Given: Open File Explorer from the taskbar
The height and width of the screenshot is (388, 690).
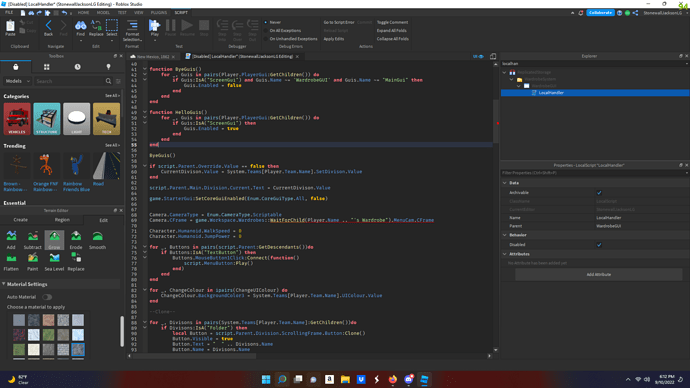Looking at the screenshot, I should pos(345,379).
